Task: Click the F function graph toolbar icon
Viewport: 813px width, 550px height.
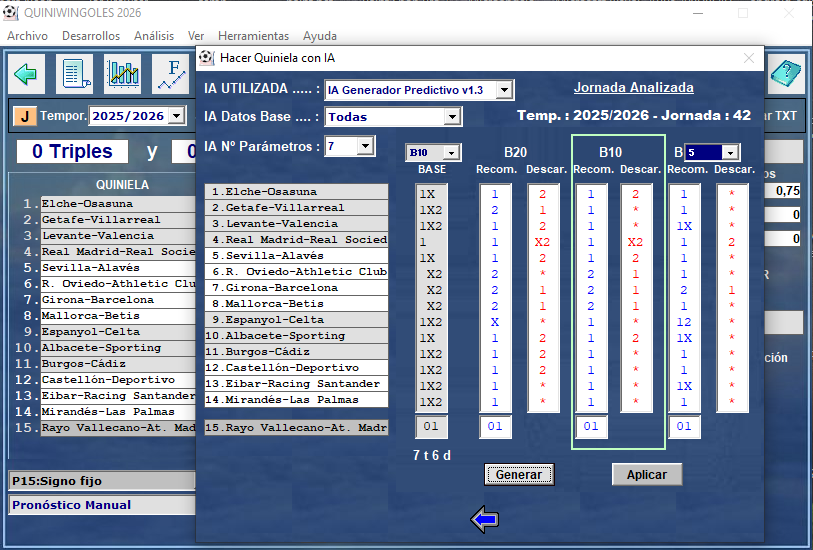Action: [171, 74]
